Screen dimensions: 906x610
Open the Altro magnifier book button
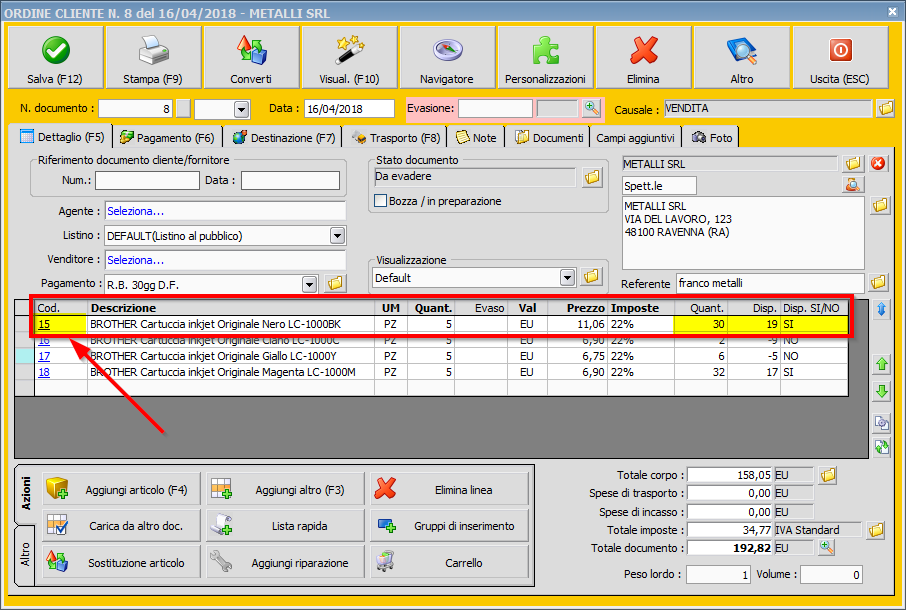pos(742,57)
